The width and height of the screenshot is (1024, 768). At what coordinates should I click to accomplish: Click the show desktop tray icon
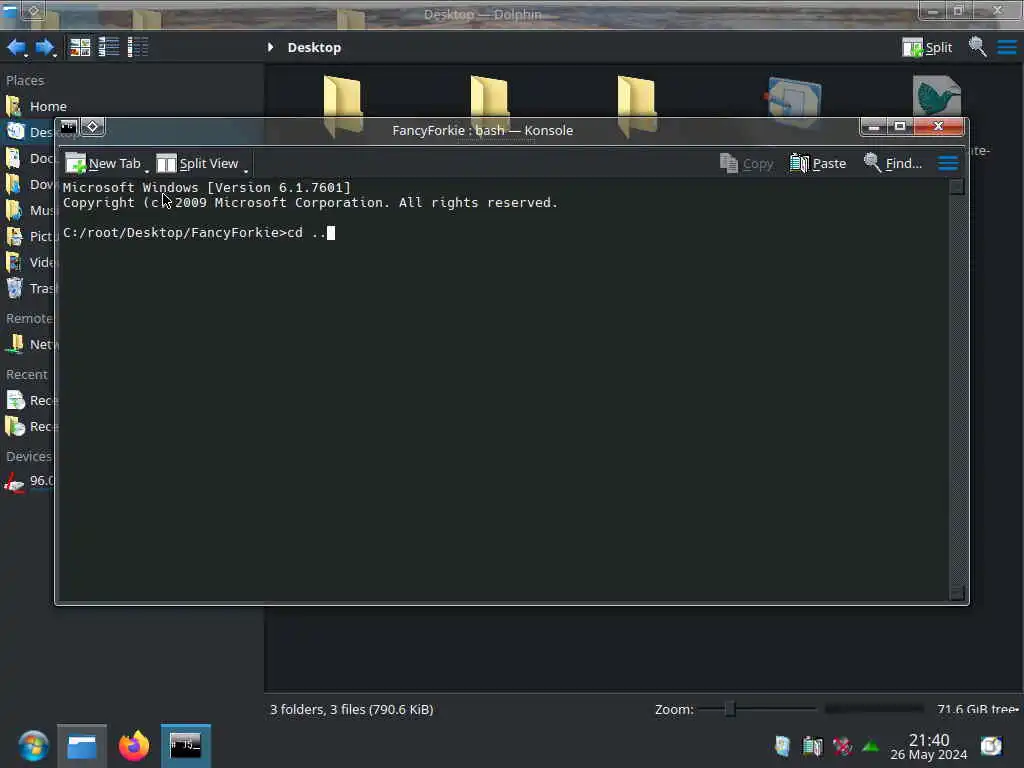coord(991,746)
